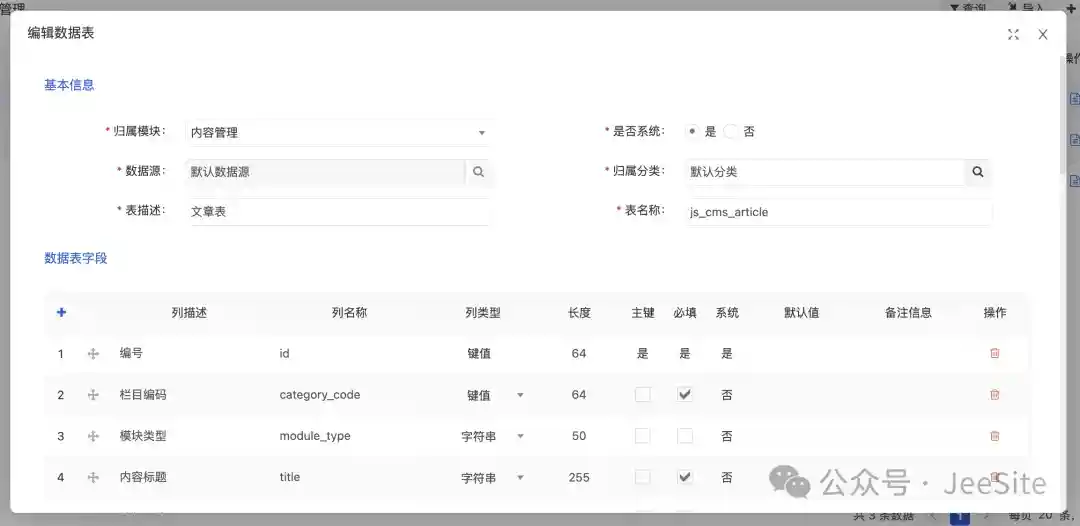Image resolution: width=1080 pixels, height=526 pixels.
Task: Click delete icon for the id row
Action: tap(994, 353)
